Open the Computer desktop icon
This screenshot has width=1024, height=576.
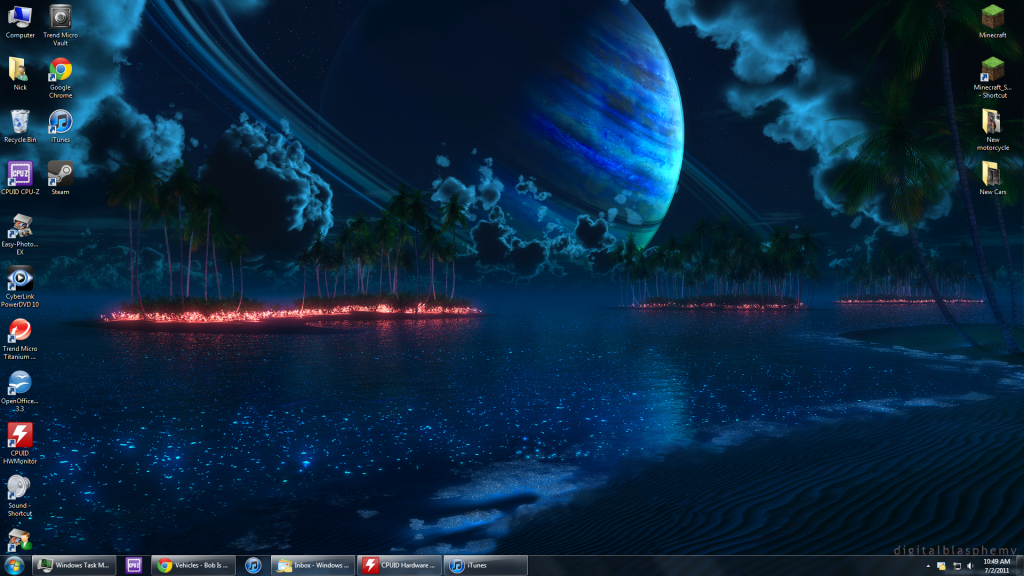coord(20,22)
